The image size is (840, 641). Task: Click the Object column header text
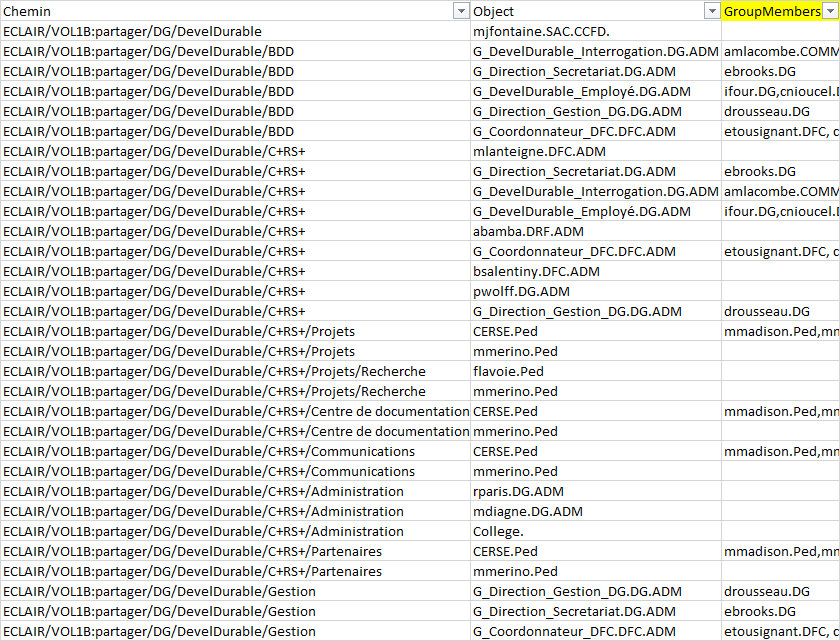494,11
